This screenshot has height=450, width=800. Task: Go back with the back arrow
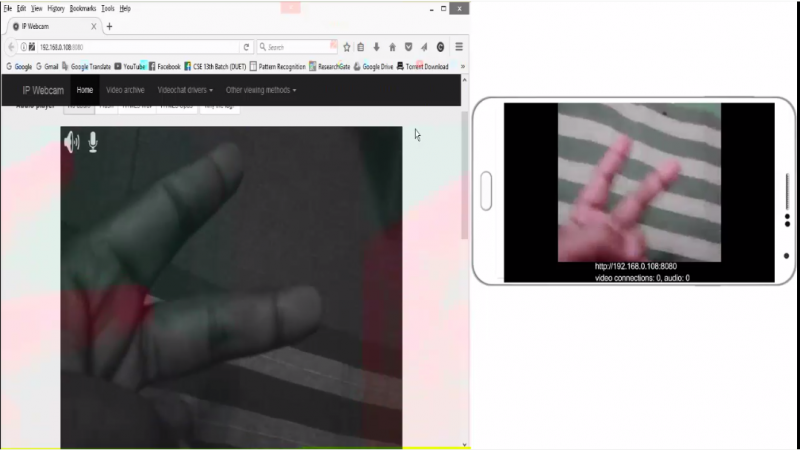tap(11, 47)
